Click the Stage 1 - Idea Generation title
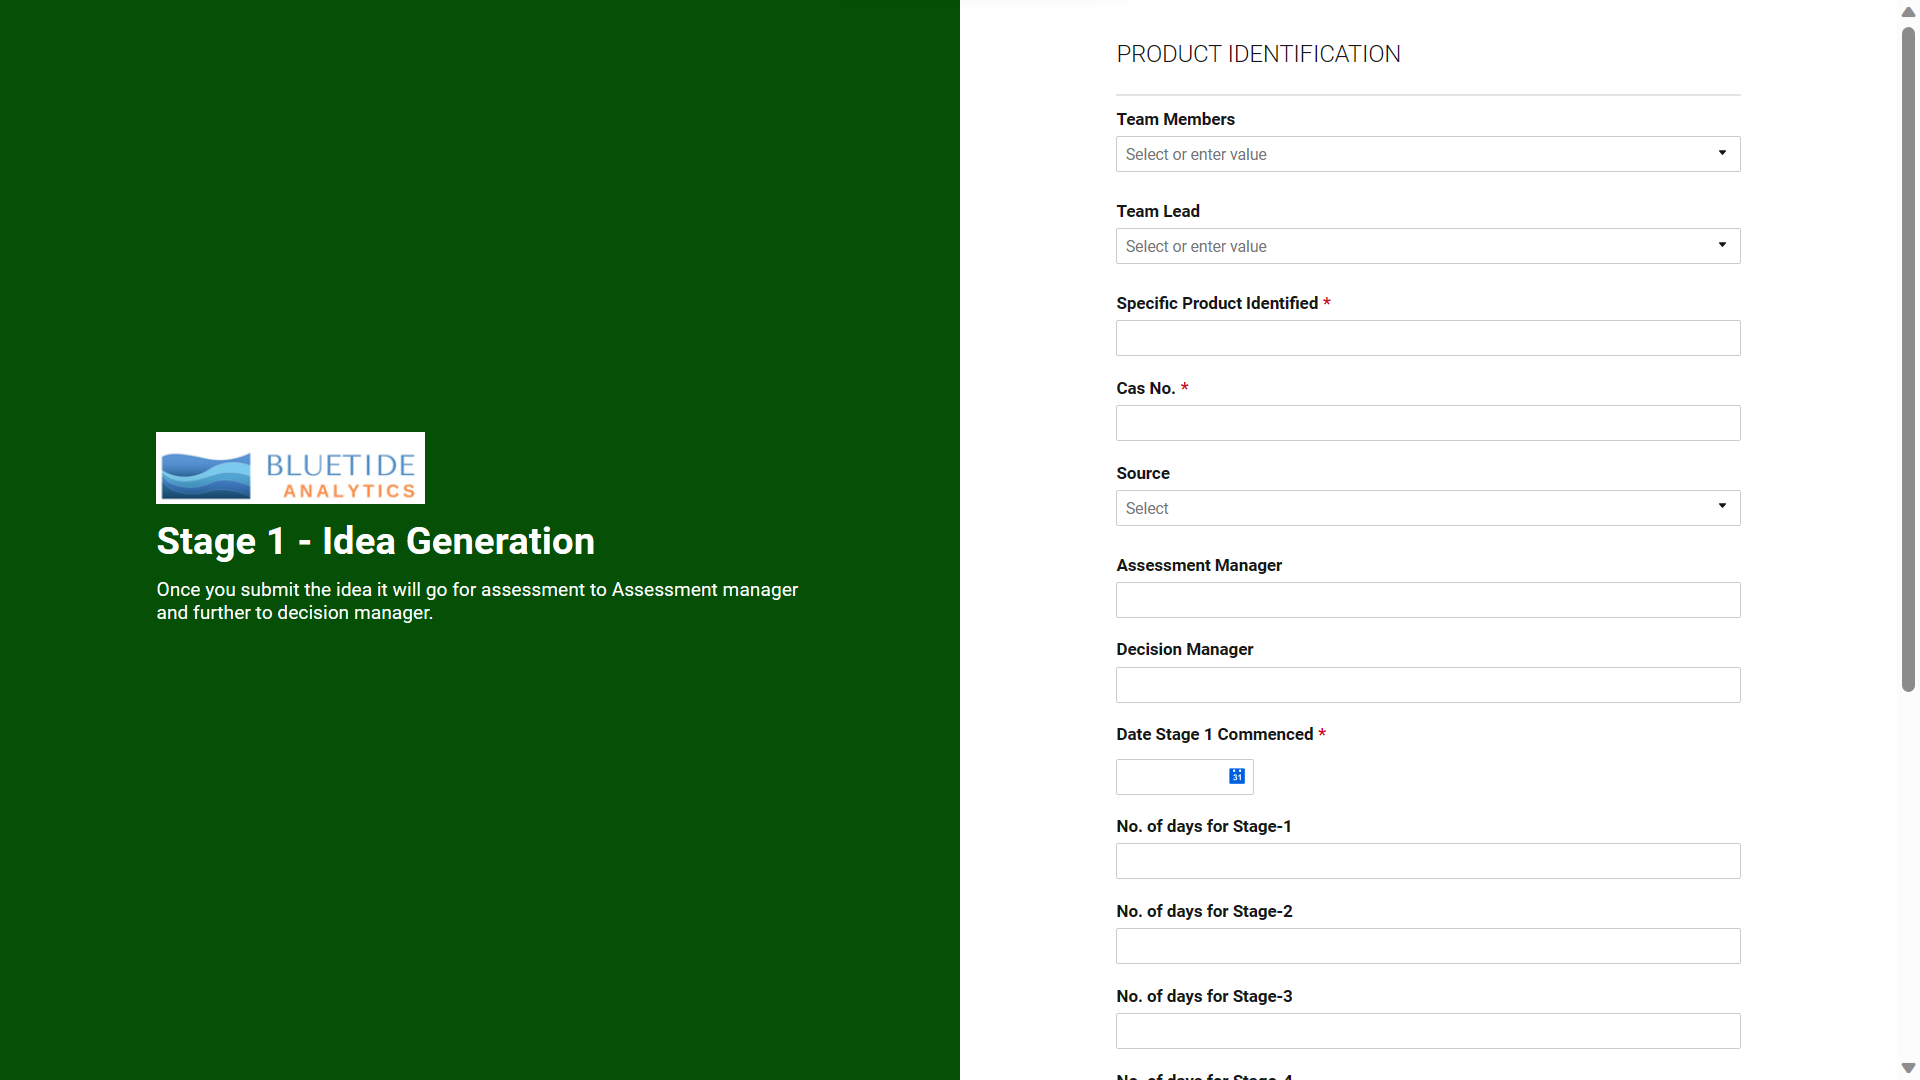 tap(375, 542)
